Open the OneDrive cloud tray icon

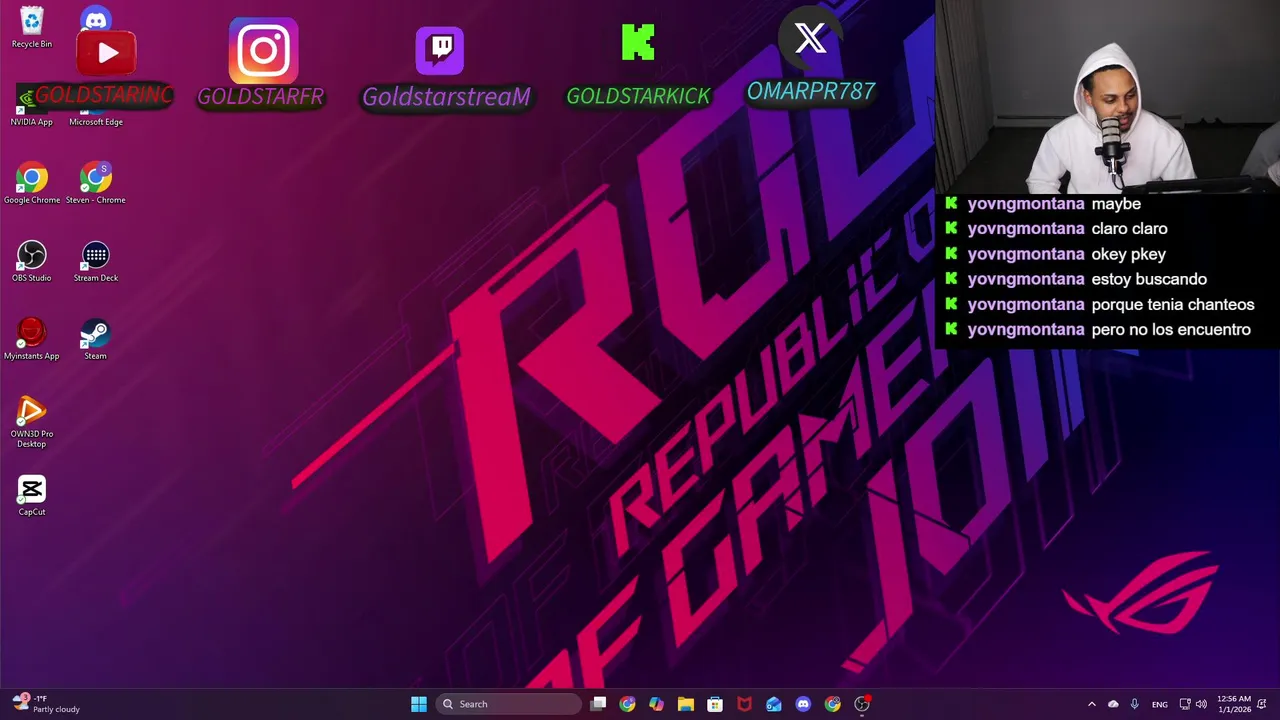click(x=1113, y=704)
